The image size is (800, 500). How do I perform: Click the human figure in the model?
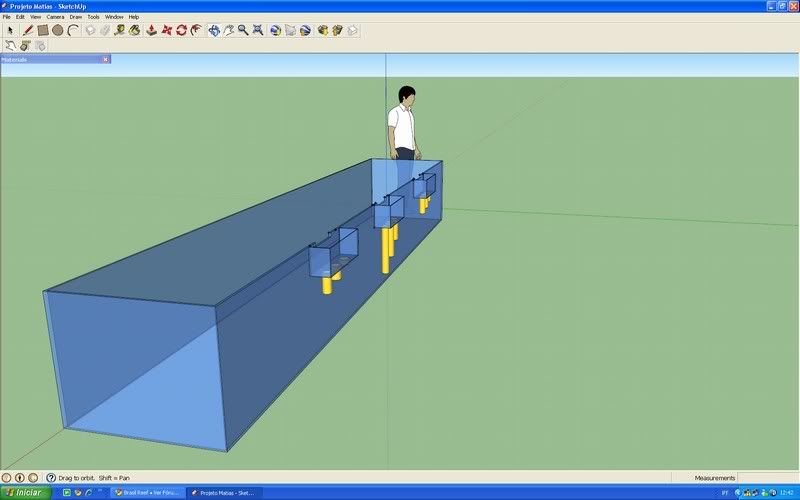[404, 123]
